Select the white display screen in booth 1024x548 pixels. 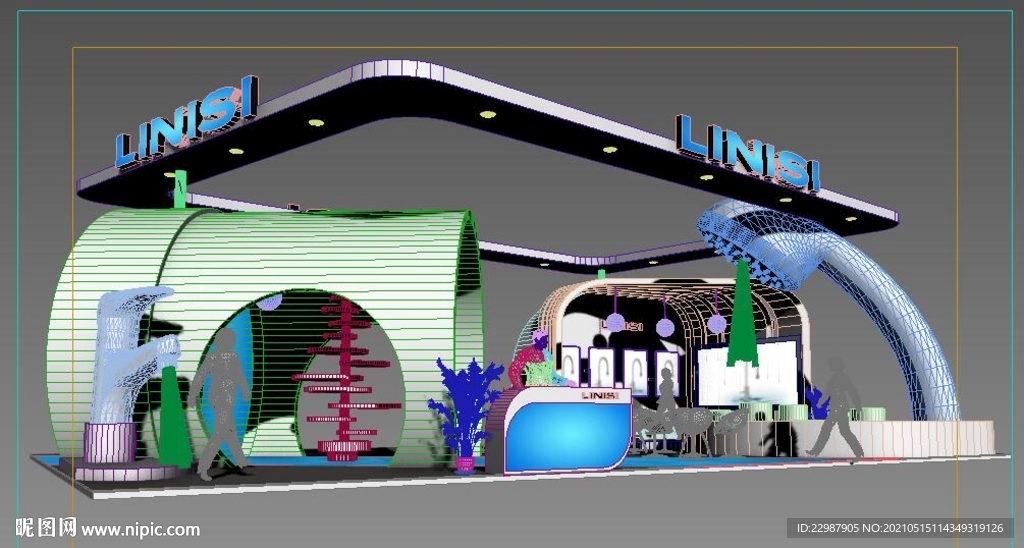coord(750,372)
